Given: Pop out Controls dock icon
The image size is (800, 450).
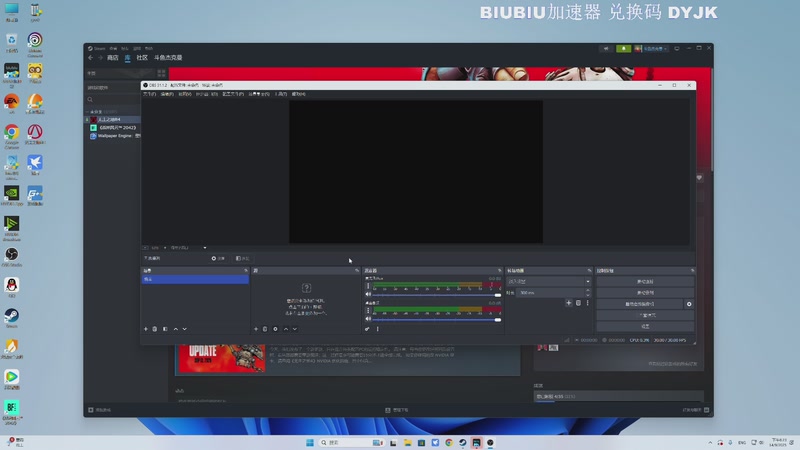Looking at the screenshot, I should coord(692,270).
